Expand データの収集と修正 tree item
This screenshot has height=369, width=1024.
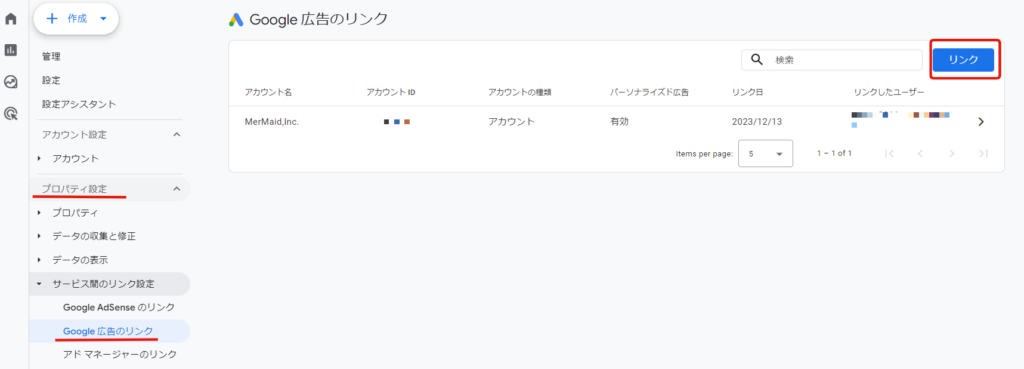click(x=94, y=236)
